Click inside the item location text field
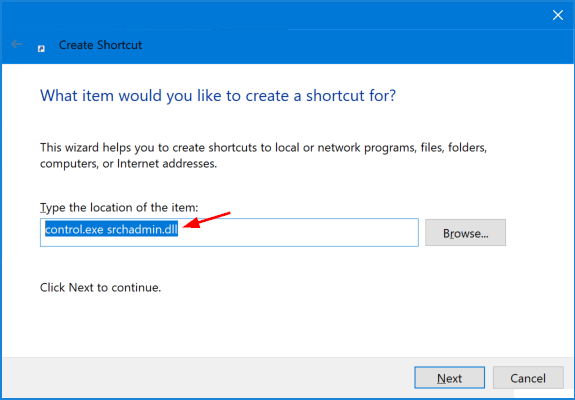 [x=229, y=232]
